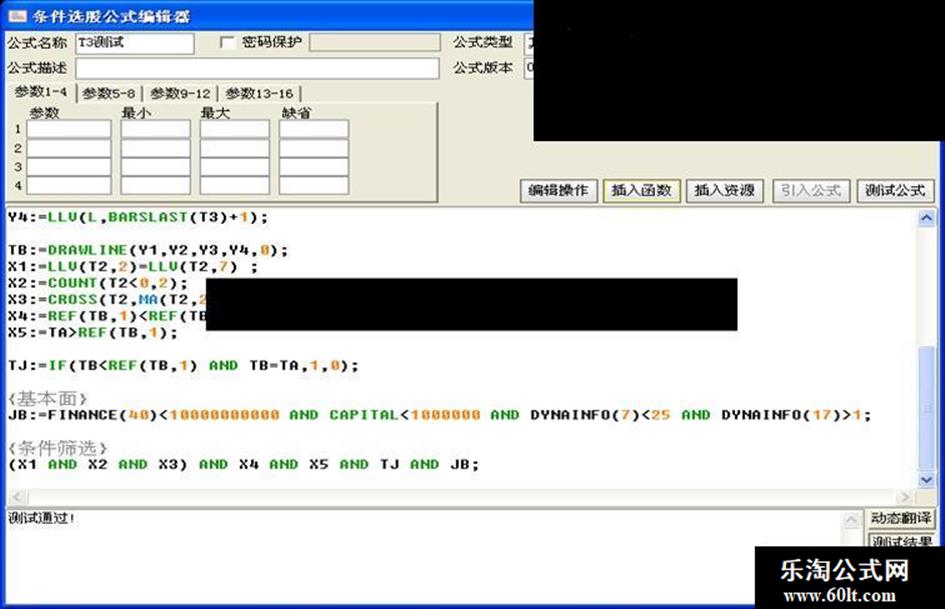Click row 1 最大 value field

click(x=234, y=129)
